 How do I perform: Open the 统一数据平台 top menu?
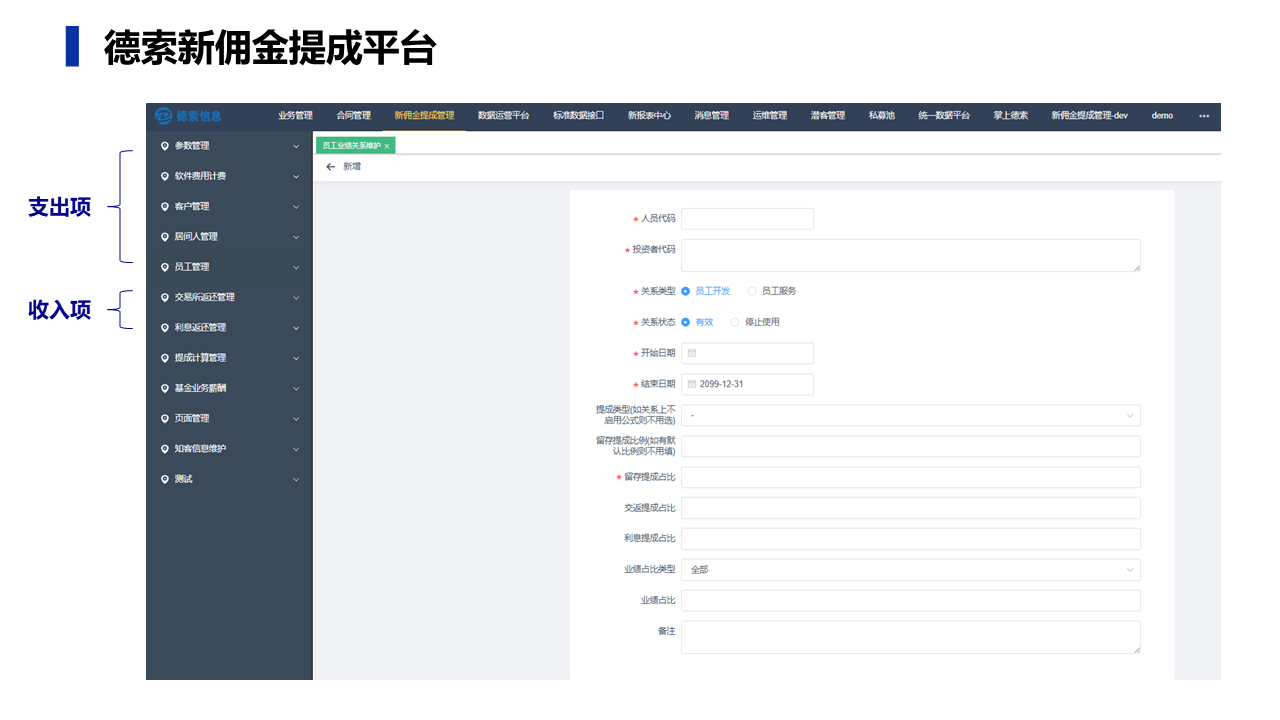[x=944, y=116]
